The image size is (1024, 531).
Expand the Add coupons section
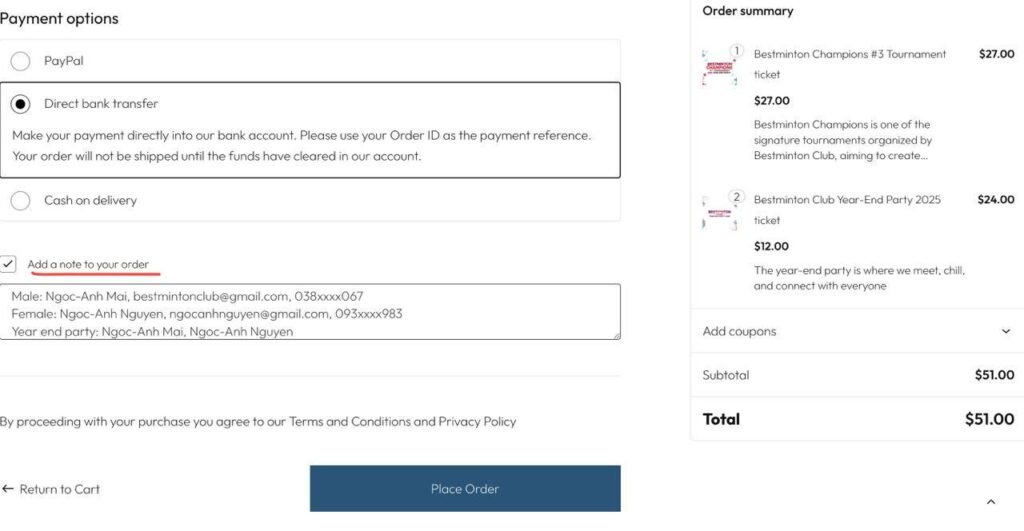point(739,331)
